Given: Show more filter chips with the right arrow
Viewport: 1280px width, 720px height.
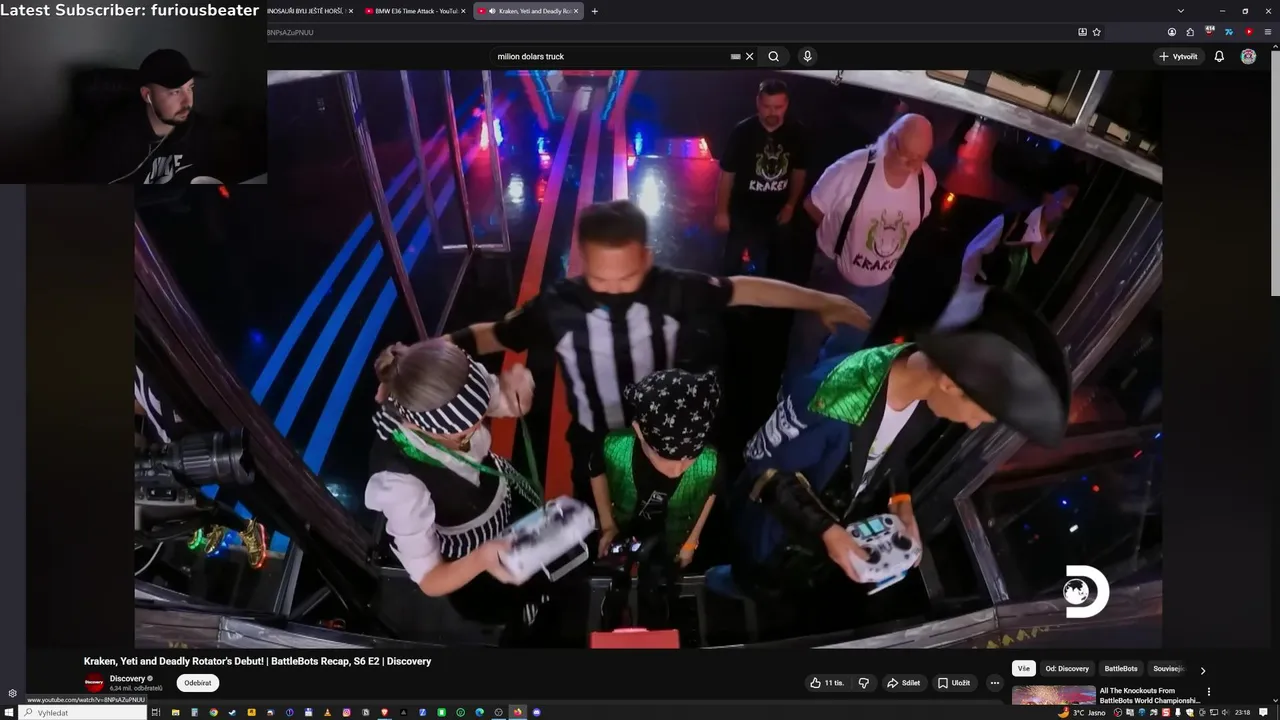Looking at the screenshot, I should 1203,670.
